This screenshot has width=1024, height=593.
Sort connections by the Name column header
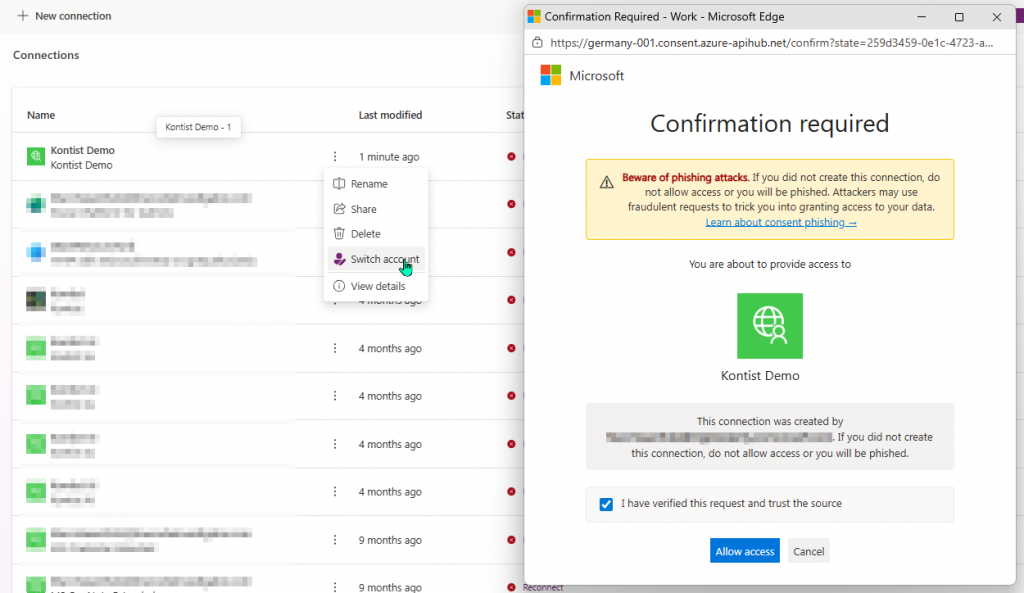click(x=40, y=115)
